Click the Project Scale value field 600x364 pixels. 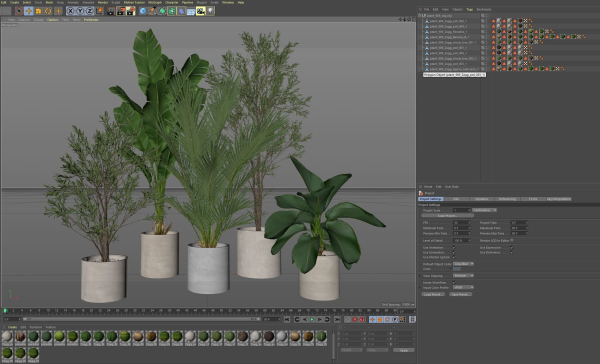(461, 210)
